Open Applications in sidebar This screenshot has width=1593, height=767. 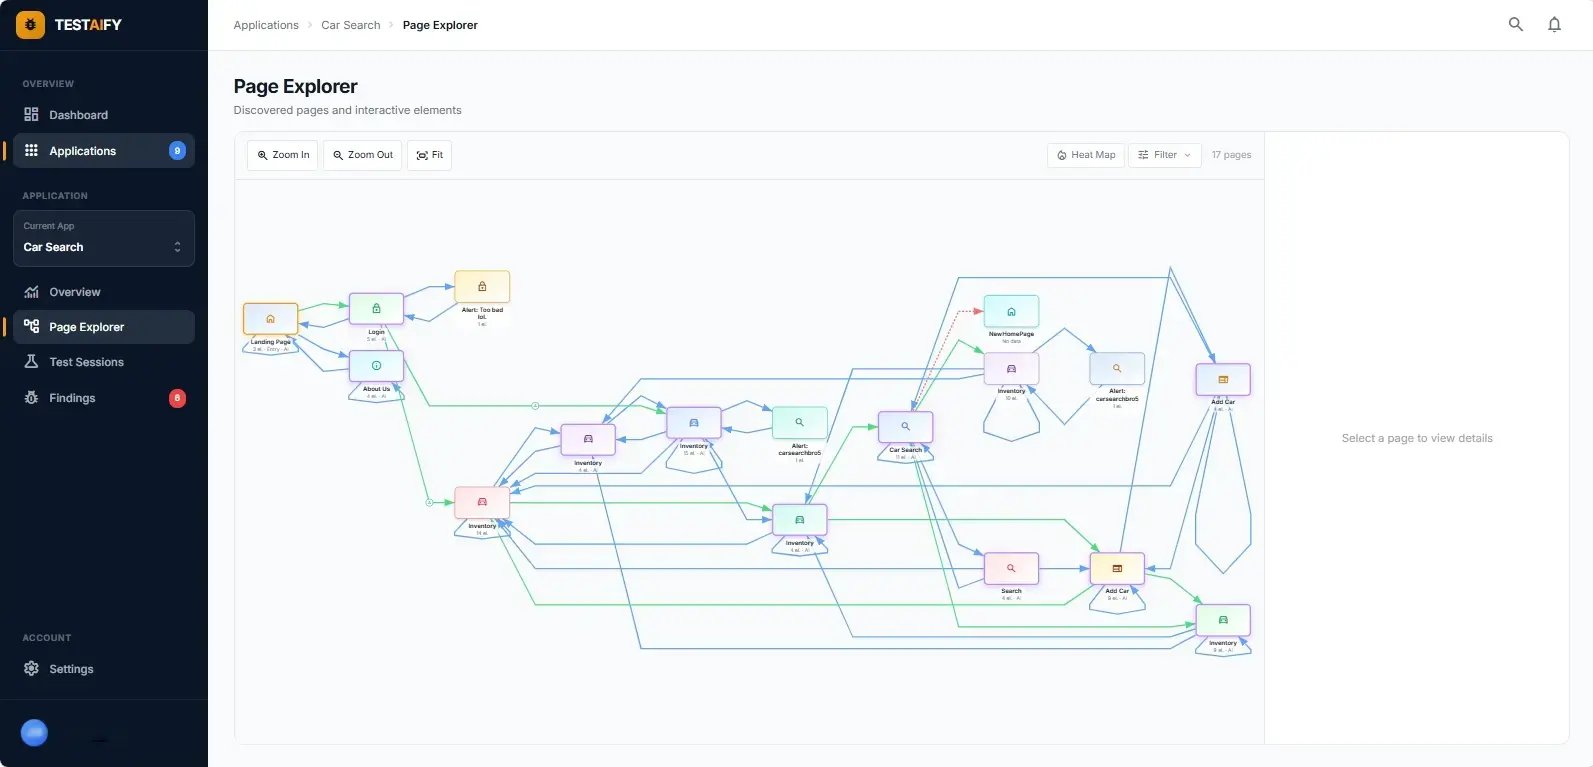104,151
